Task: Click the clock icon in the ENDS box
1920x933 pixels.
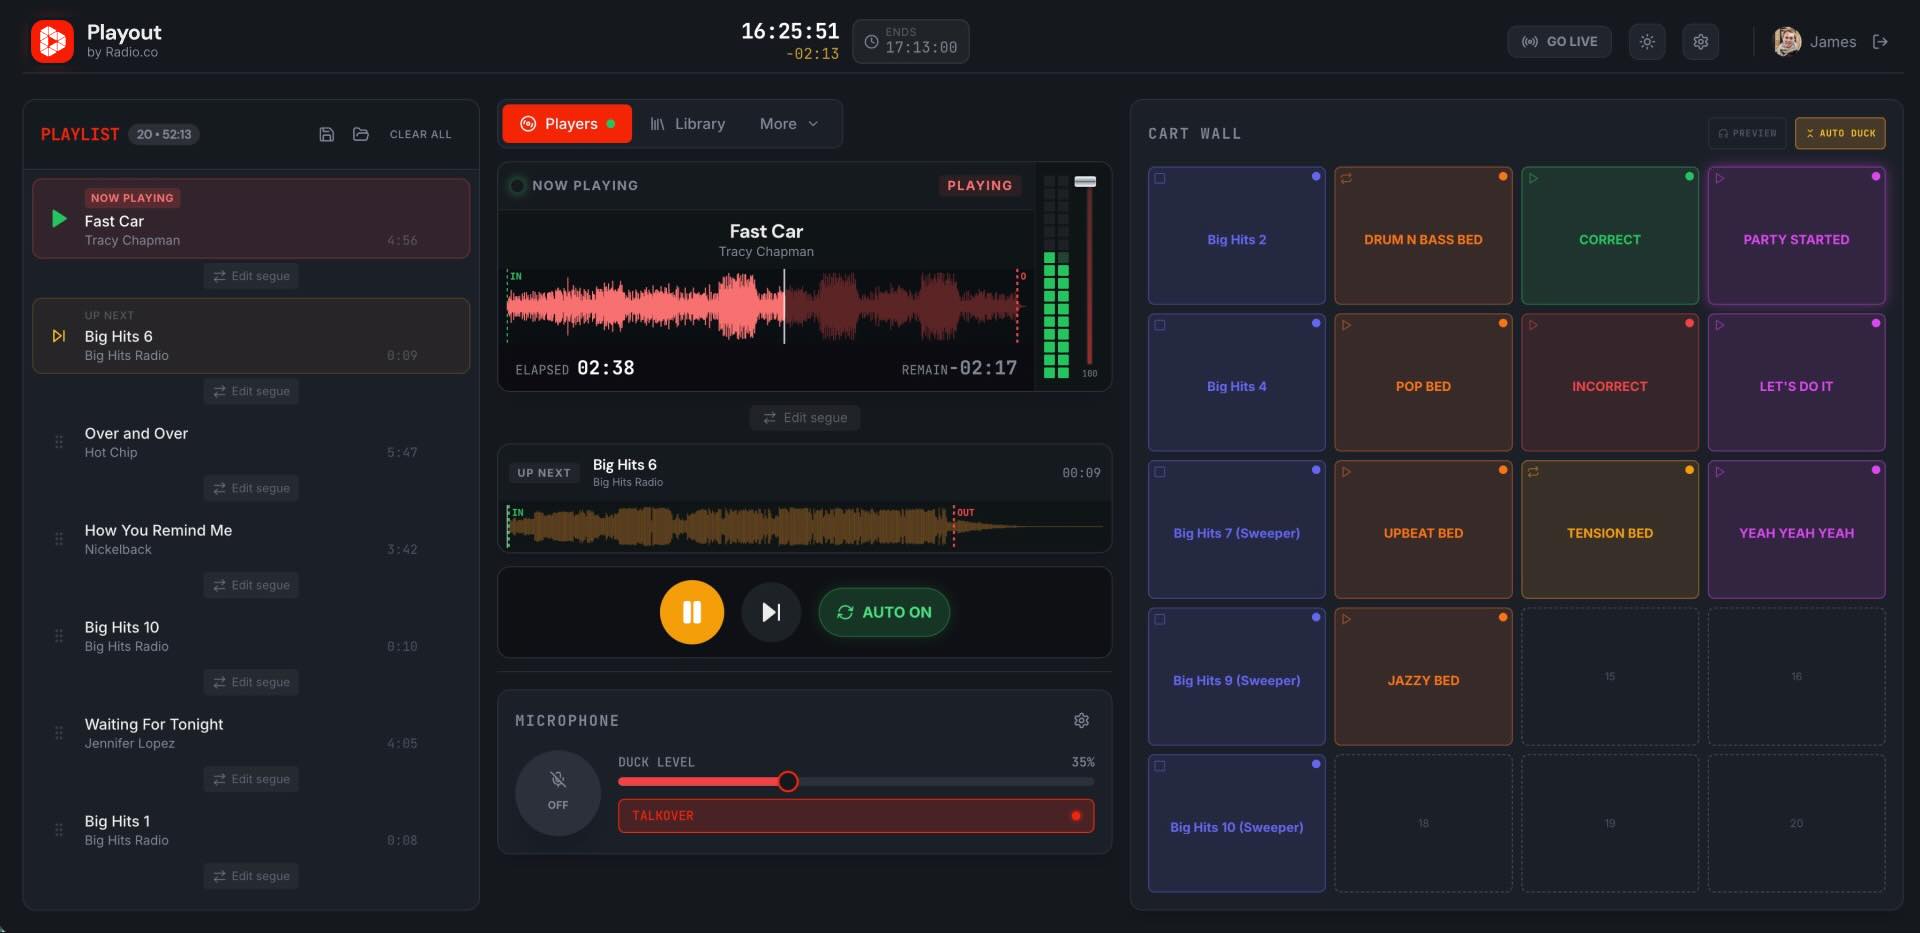Action: 871,42
